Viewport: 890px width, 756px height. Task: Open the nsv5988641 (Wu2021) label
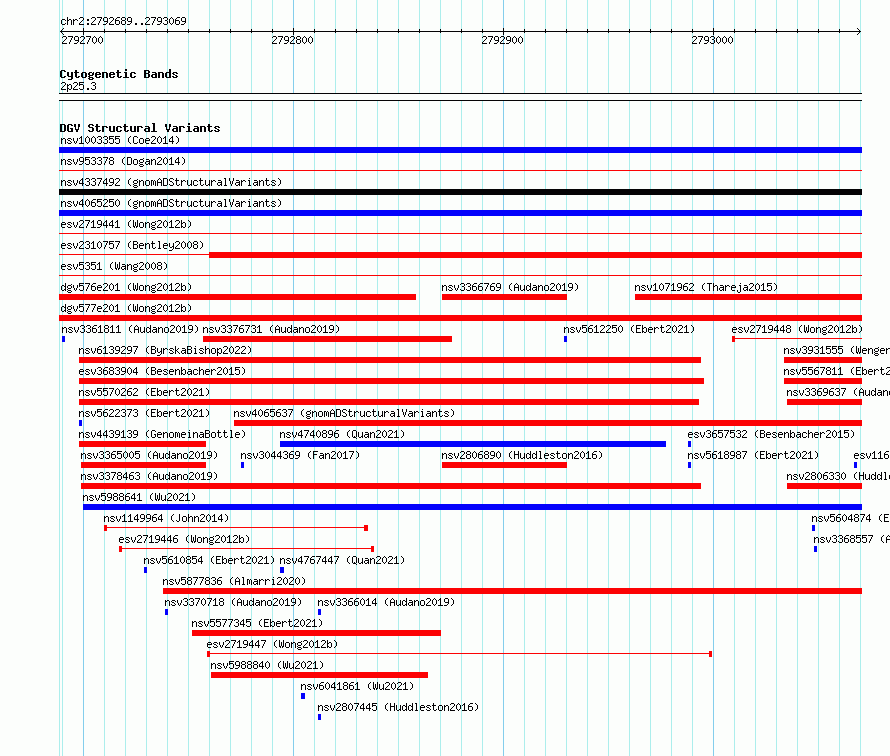139,497
